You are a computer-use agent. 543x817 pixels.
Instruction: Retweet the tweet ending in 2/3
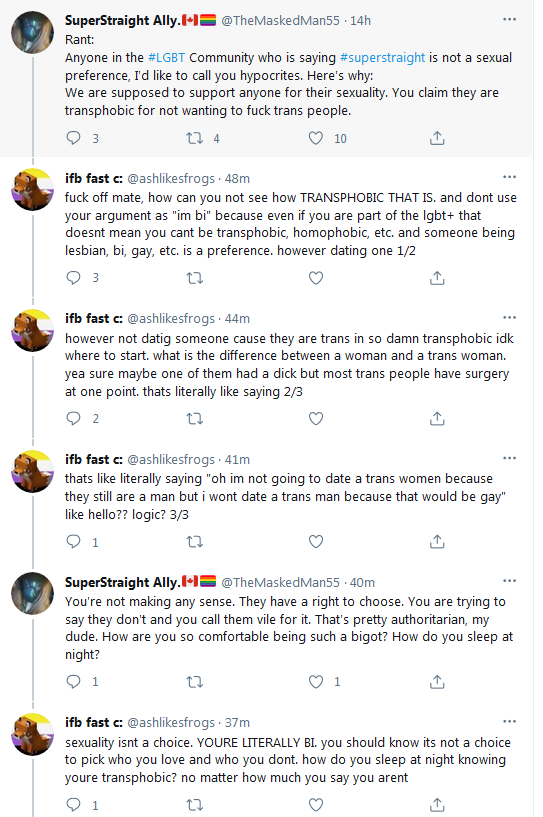coord(195,418)
